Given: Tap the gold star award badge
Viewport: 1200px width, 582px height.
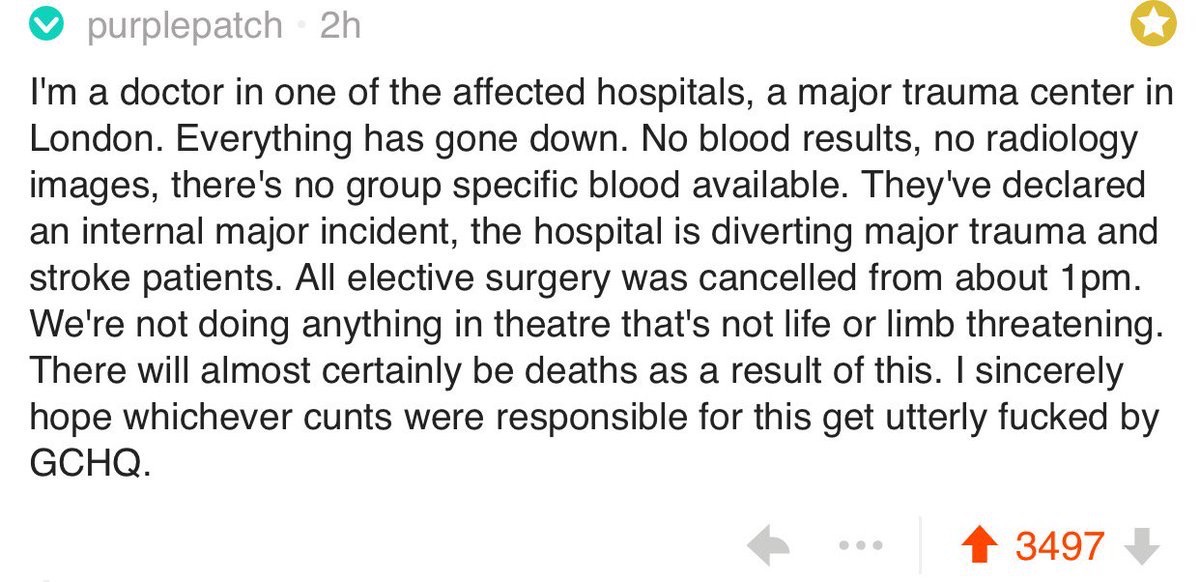Looking at the screenshot, I should click(1153, 26).
